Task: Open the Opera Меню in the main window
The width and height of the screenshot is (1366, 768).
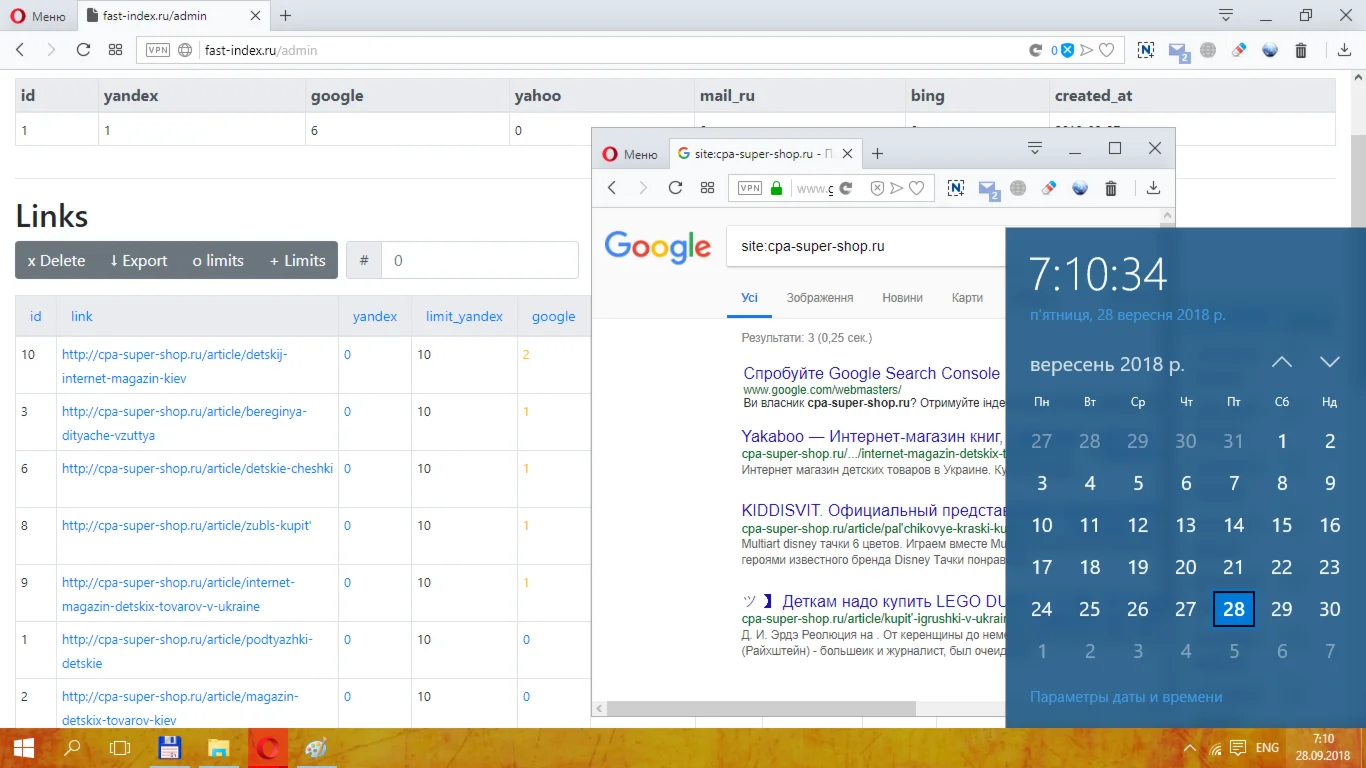Action: click(x=38, y=16)
